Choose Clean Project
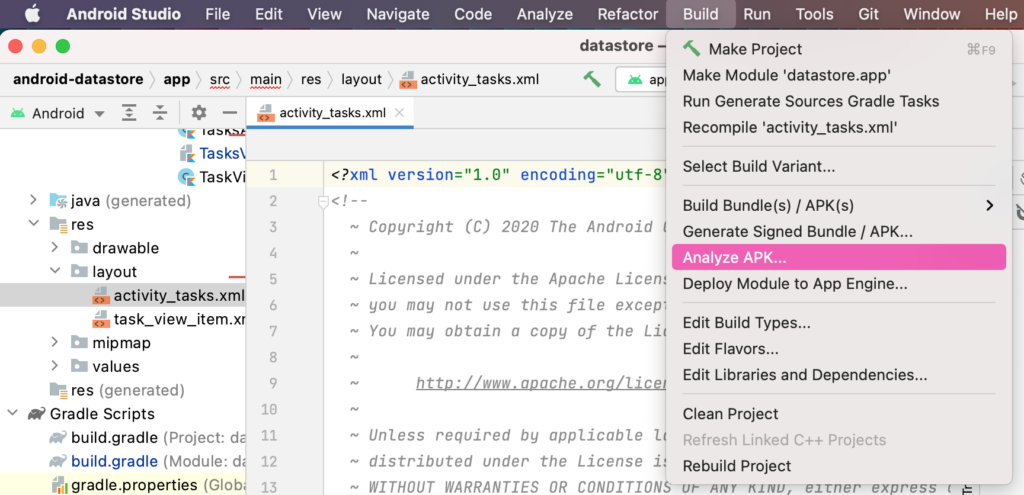Viewport: 1024px width, 495px height. click(839, 414)
